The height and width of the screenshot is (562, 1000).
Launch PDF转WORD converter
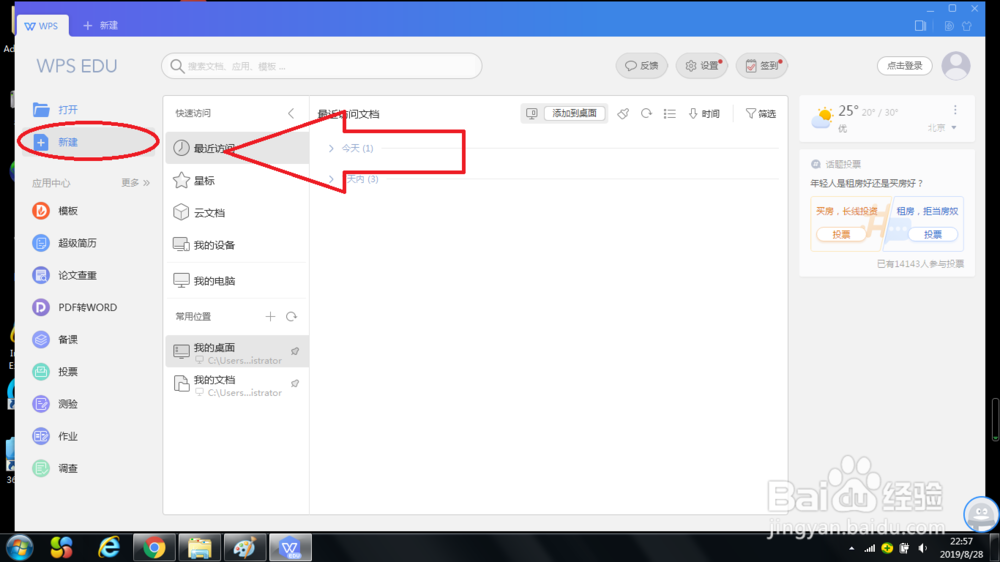(x=75, y=307)
